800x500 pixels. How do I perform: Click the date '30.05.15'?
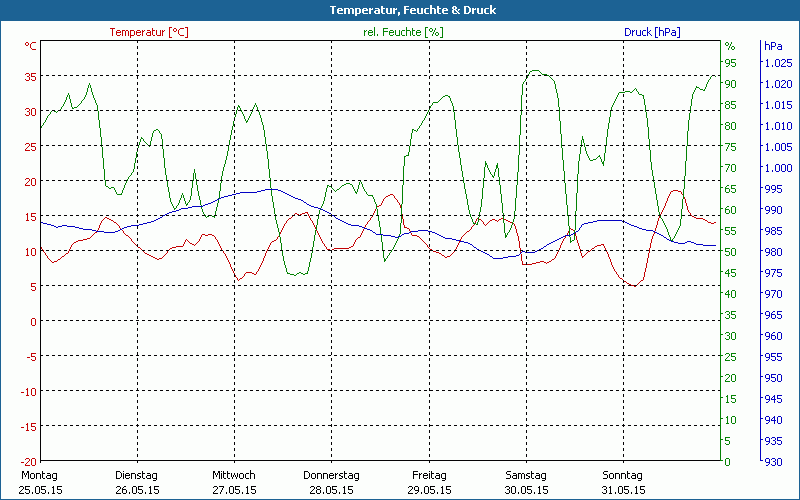pos(527,490)
